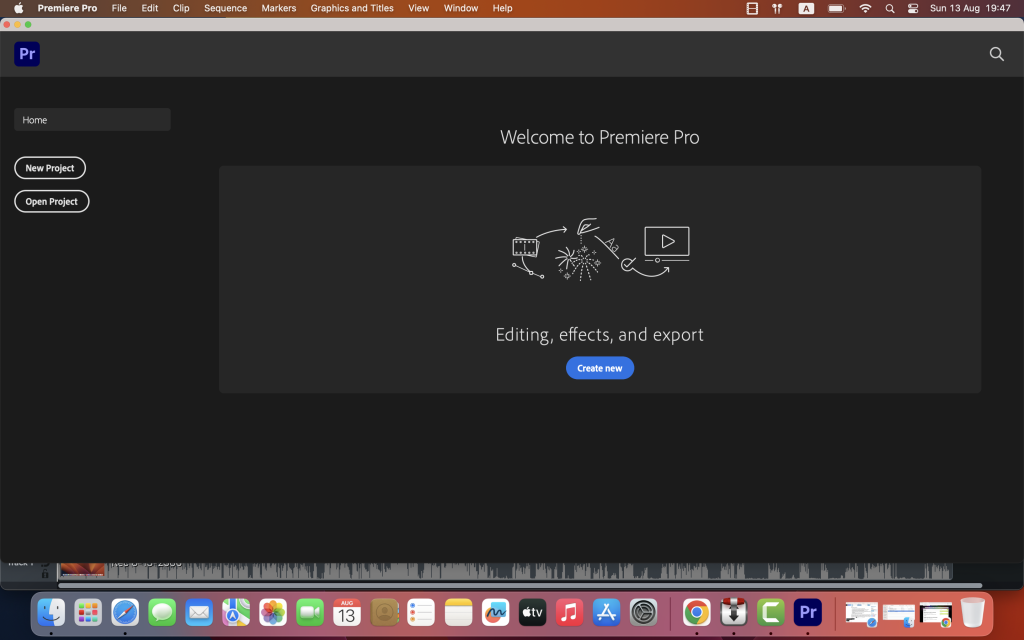Open the minimized Chrome window in Dock
The height and width of the screenshot is (640, 1024).
[x=936, y=615]
